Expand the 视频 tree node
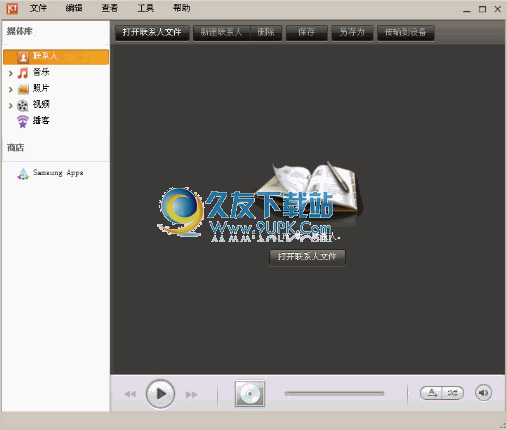Viewport: 507px width, 430px height. 11,106
